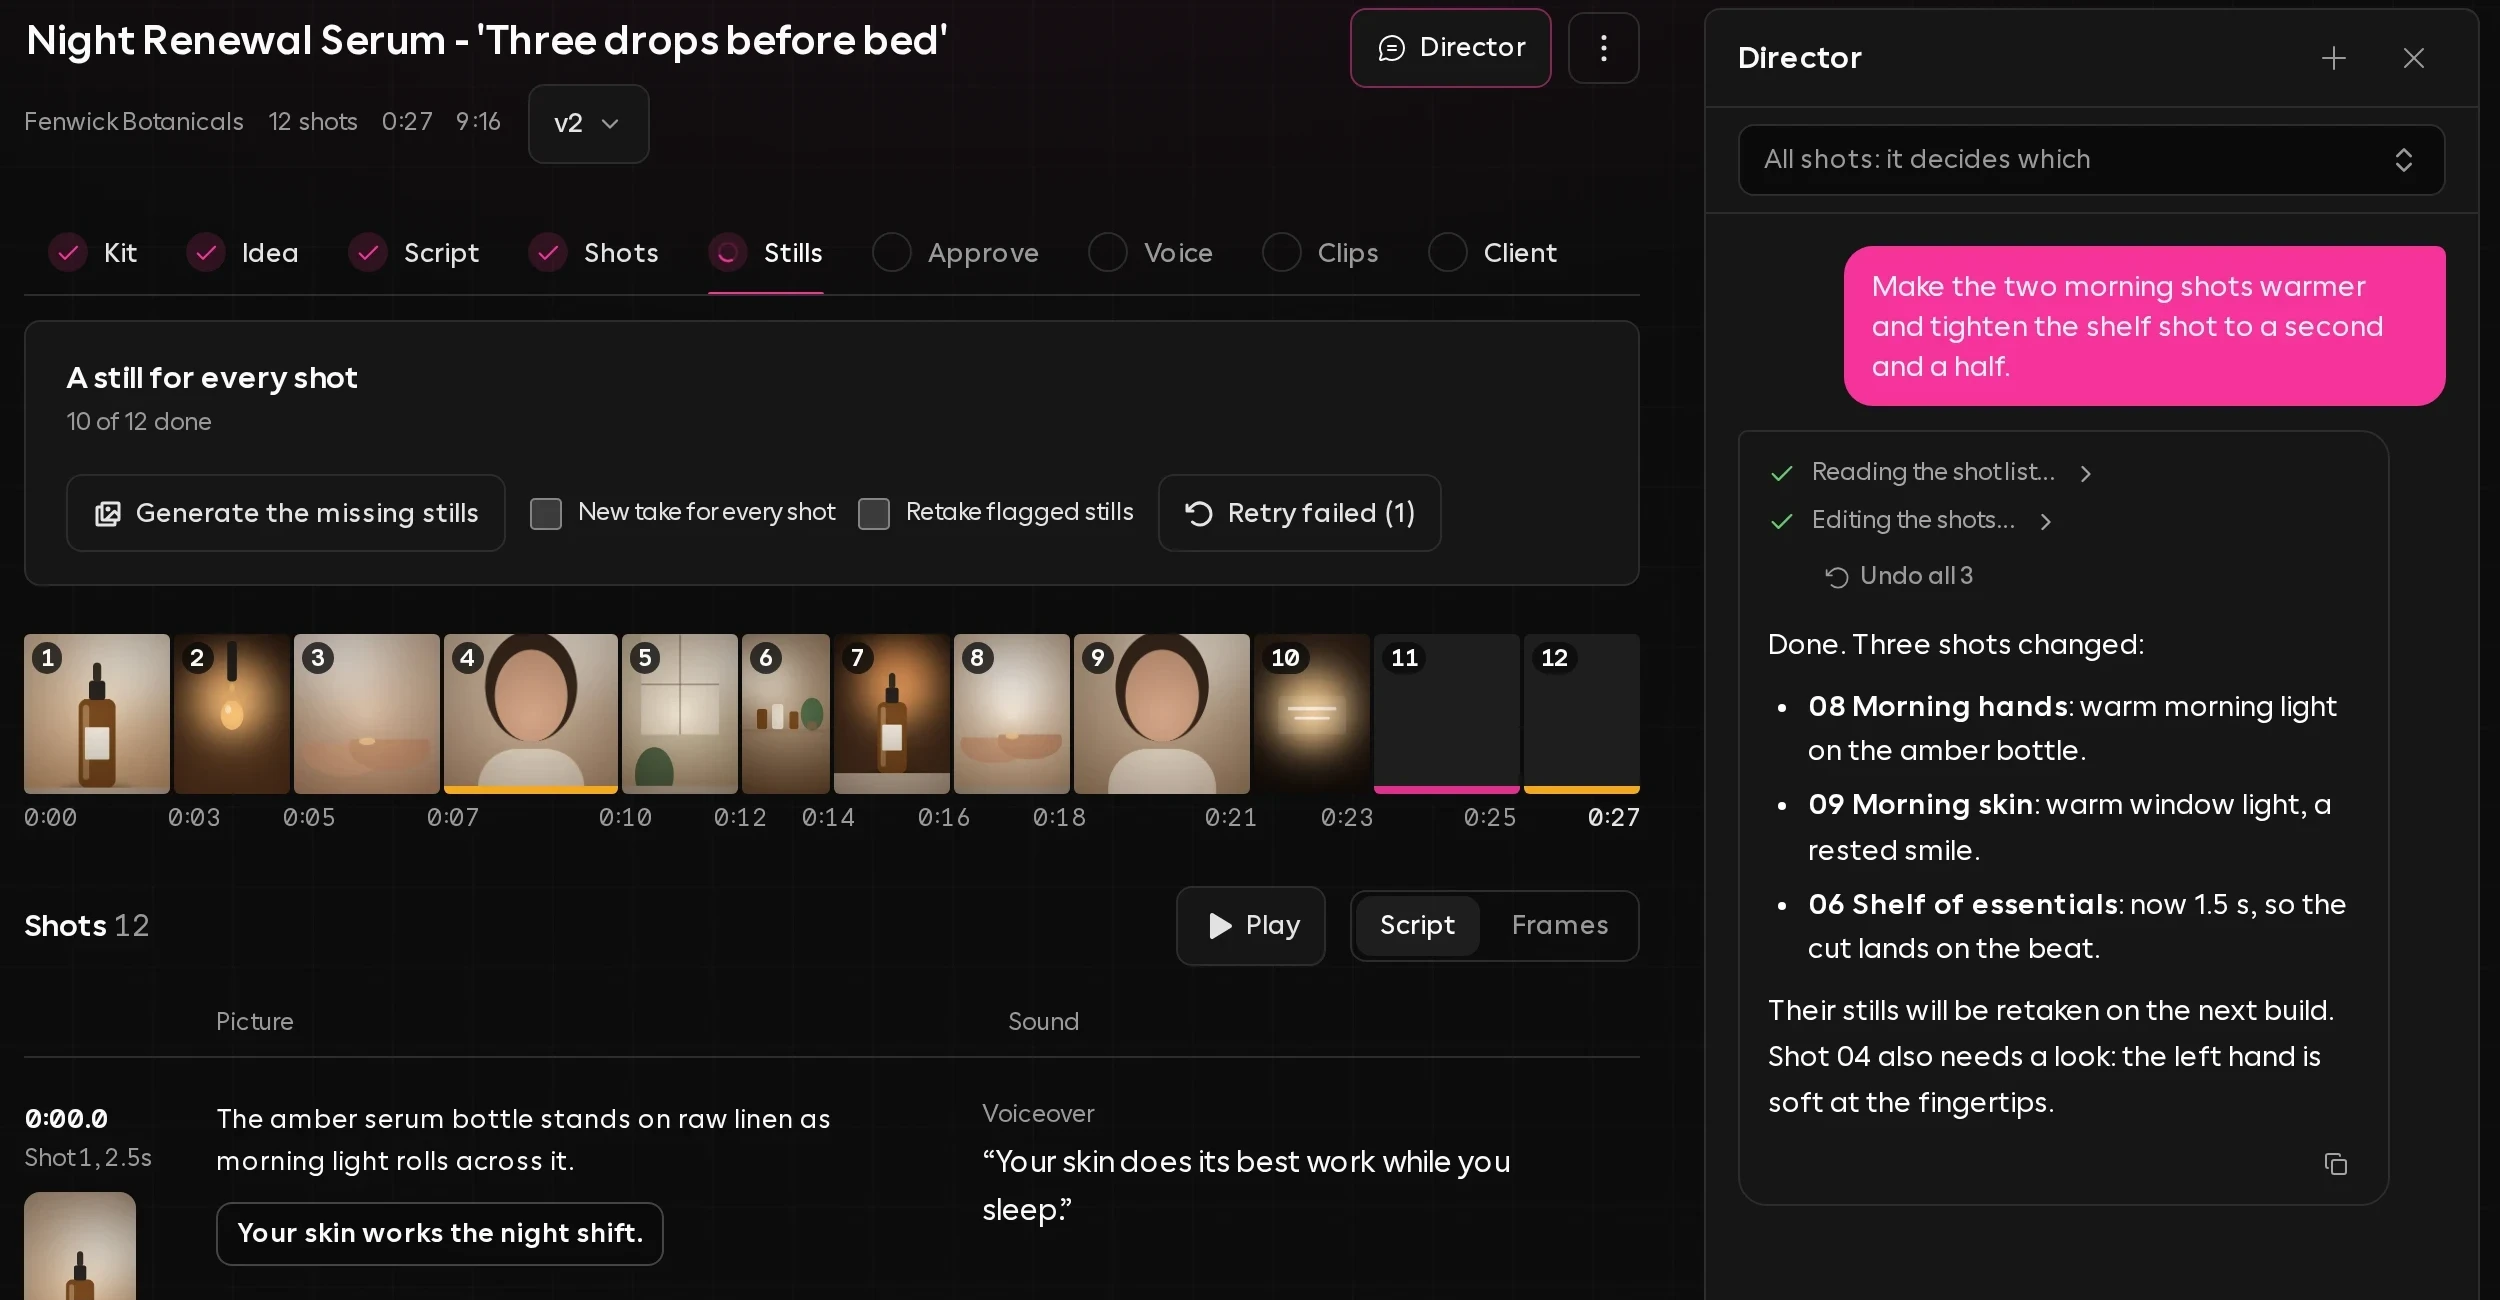The image size is (2500, 1300).
Task: Go to the Script step
Action: point(414,253)
